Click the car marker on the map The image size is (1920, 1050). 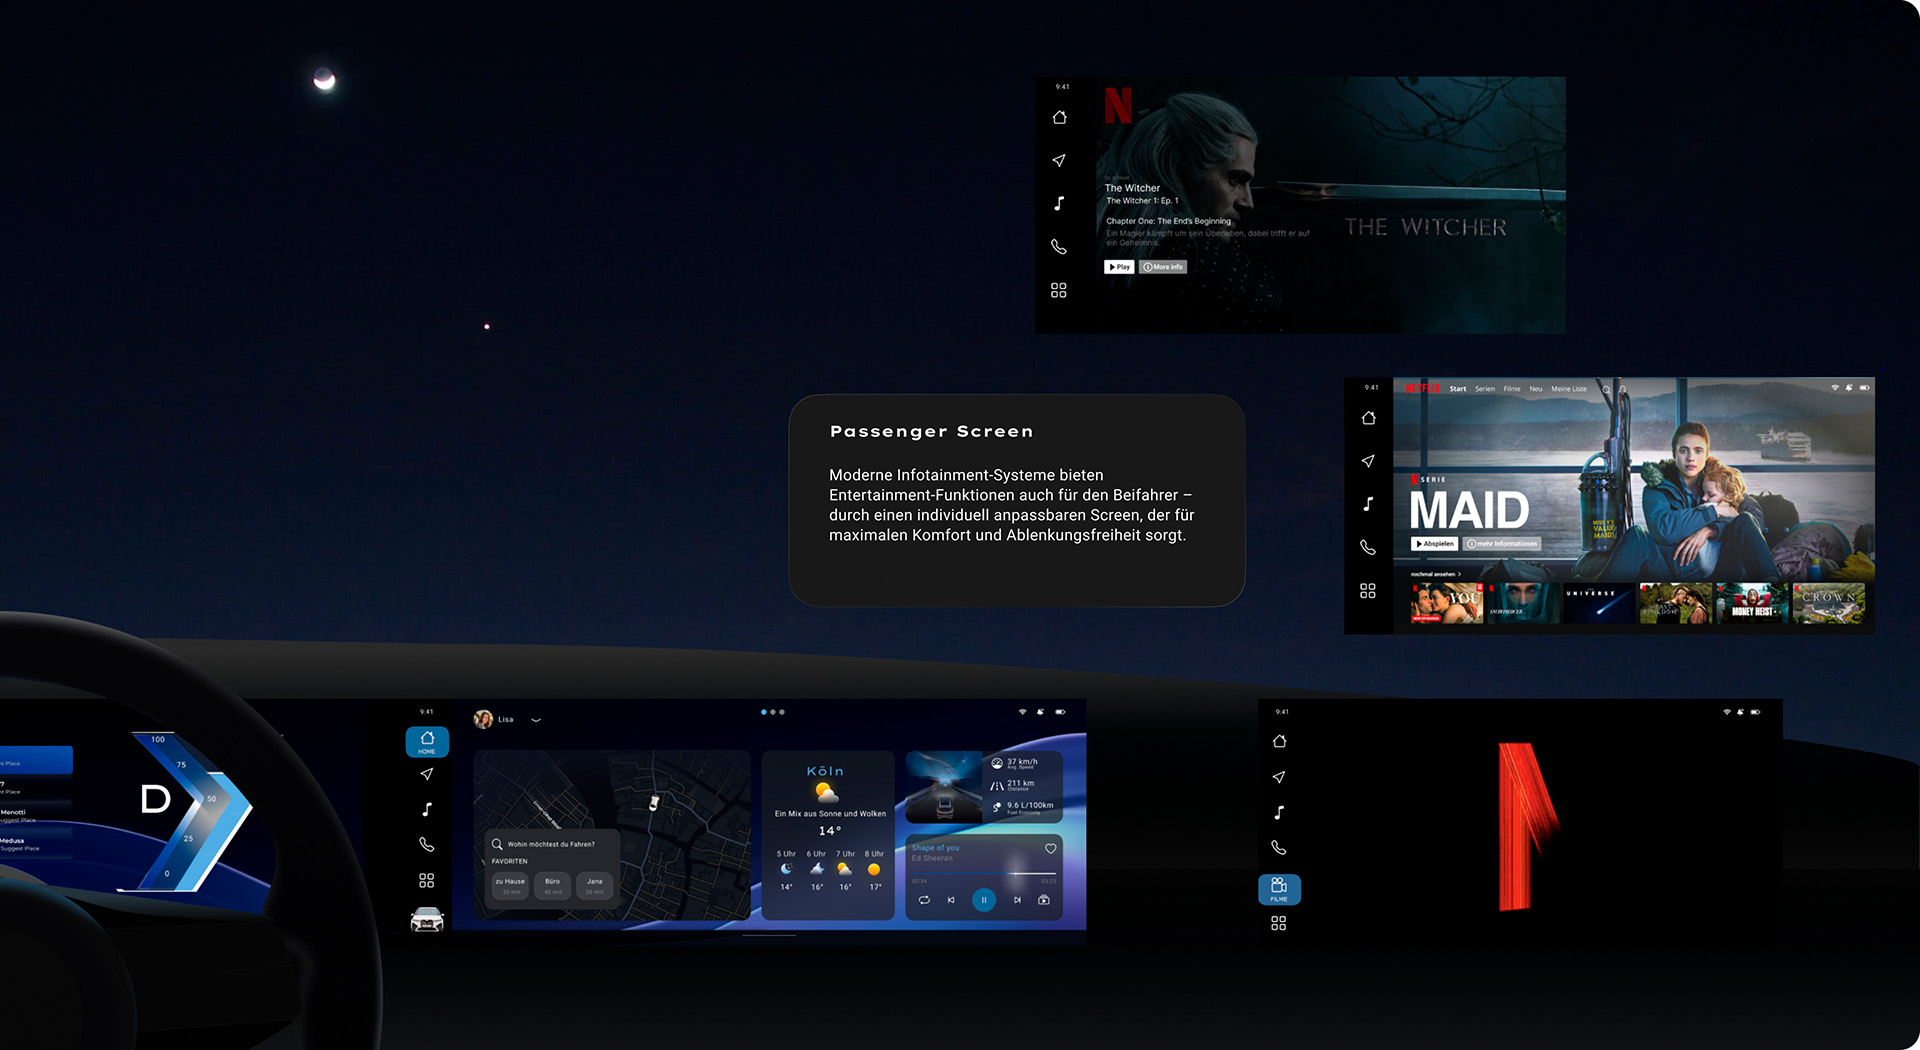(654, 802)
